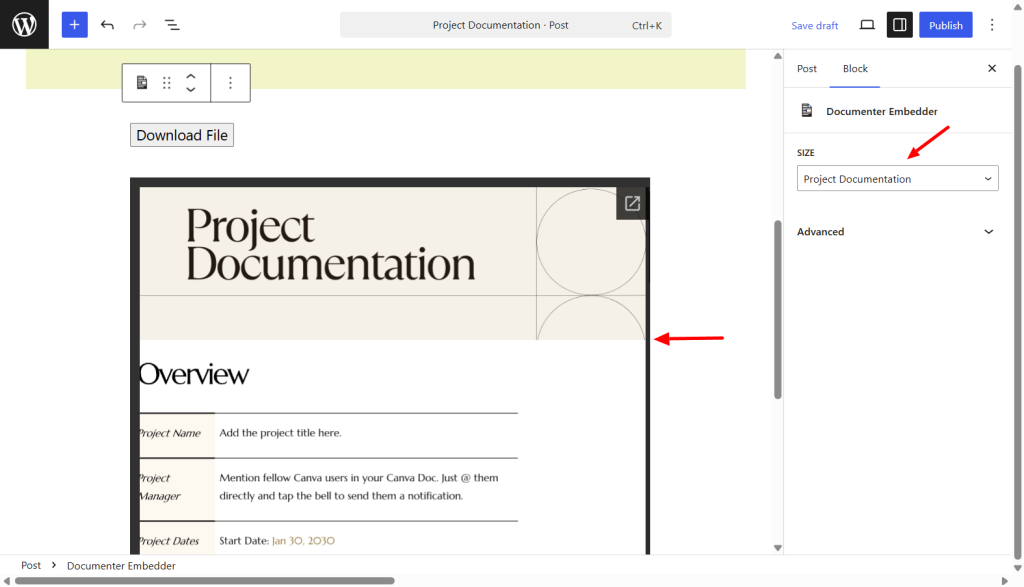
Task: Click the WordPress logo icon
Action: [x=23, y=24]
